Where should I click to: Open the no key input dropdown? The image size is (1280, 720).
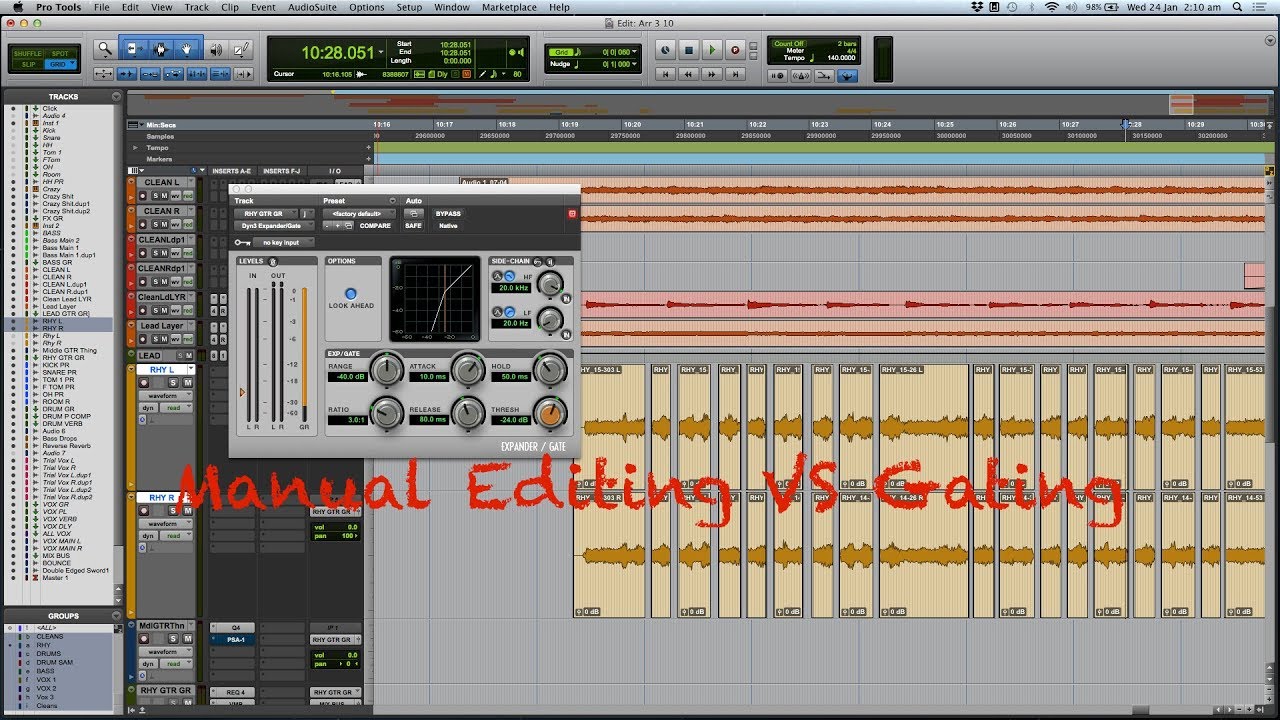(283, 243)
